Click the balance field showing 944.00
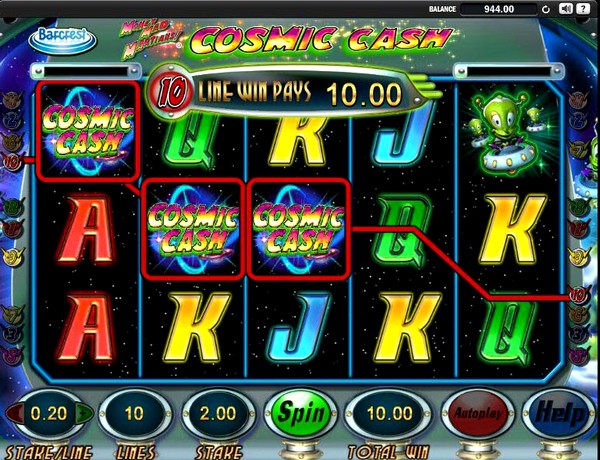The width and height of the screenshot is (600, 460). (x=499, y=9)
